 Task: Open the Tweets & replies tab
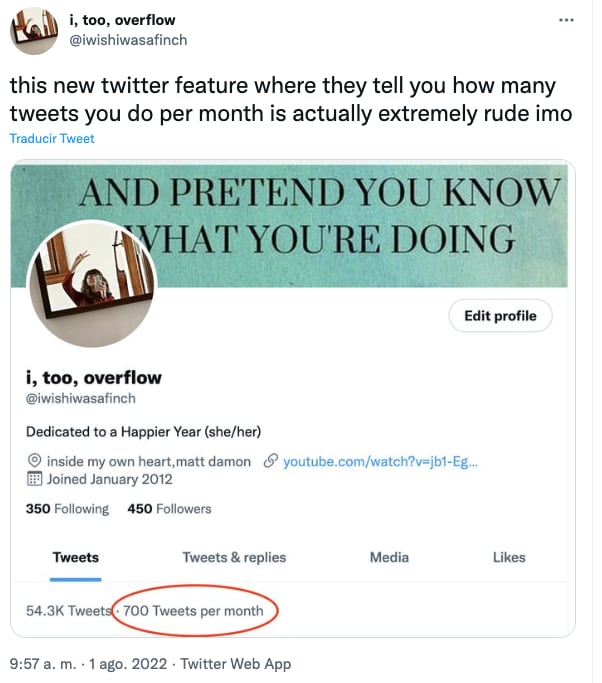click(234, 557)
